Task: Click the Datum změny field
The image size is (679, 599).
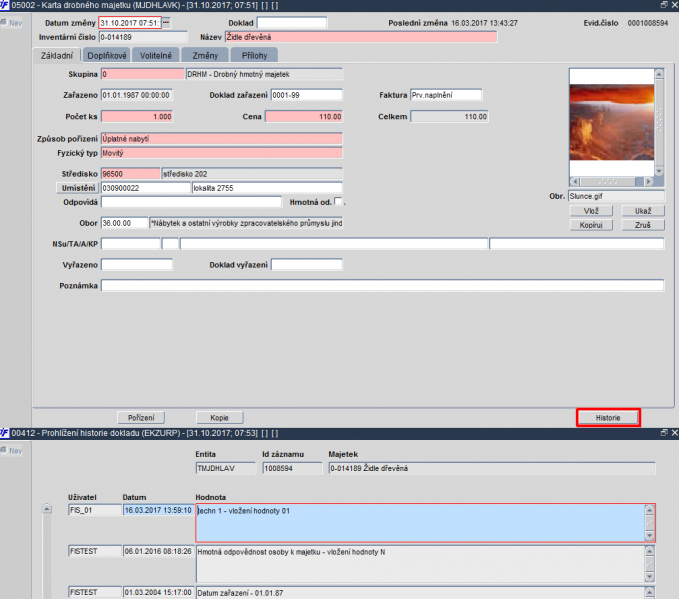Action: click(130, 23)
